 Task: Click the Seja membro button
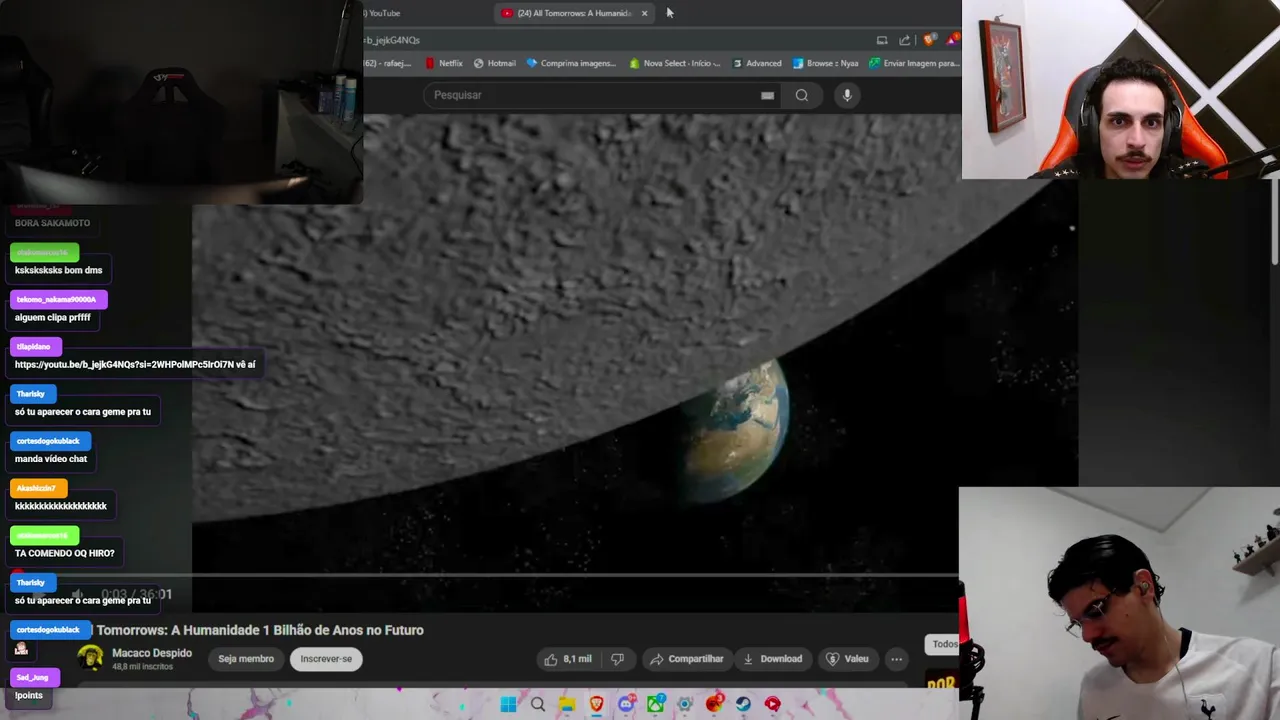click(246, 659)
